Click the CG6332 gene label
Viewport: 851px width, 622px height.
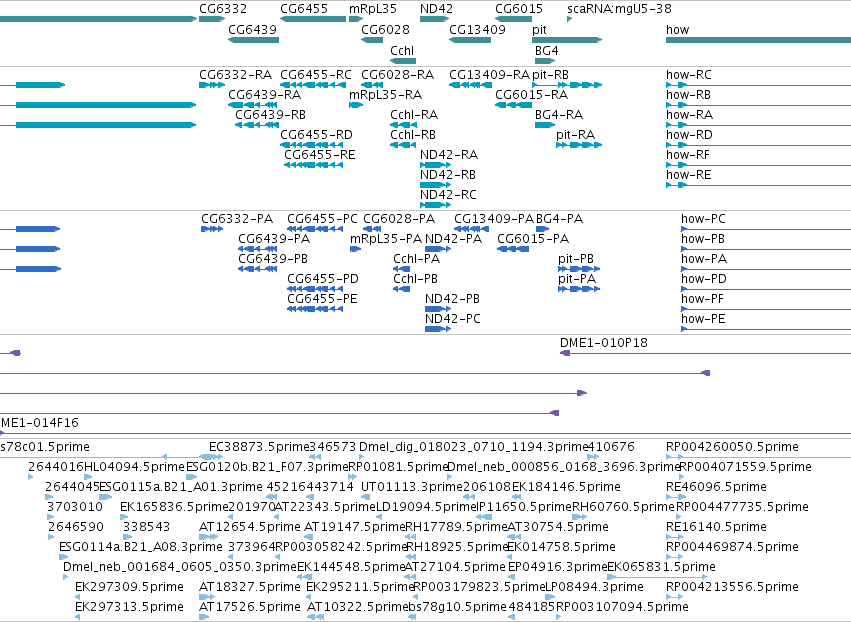tap(223, 9)
